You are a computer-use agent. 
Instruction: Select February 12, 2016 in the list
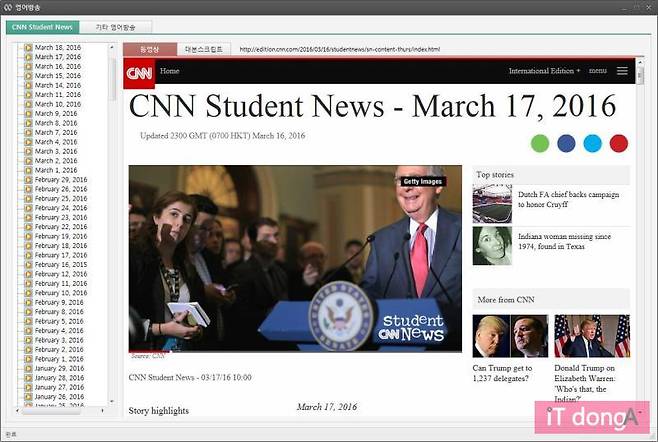click(x=61, y=274)
